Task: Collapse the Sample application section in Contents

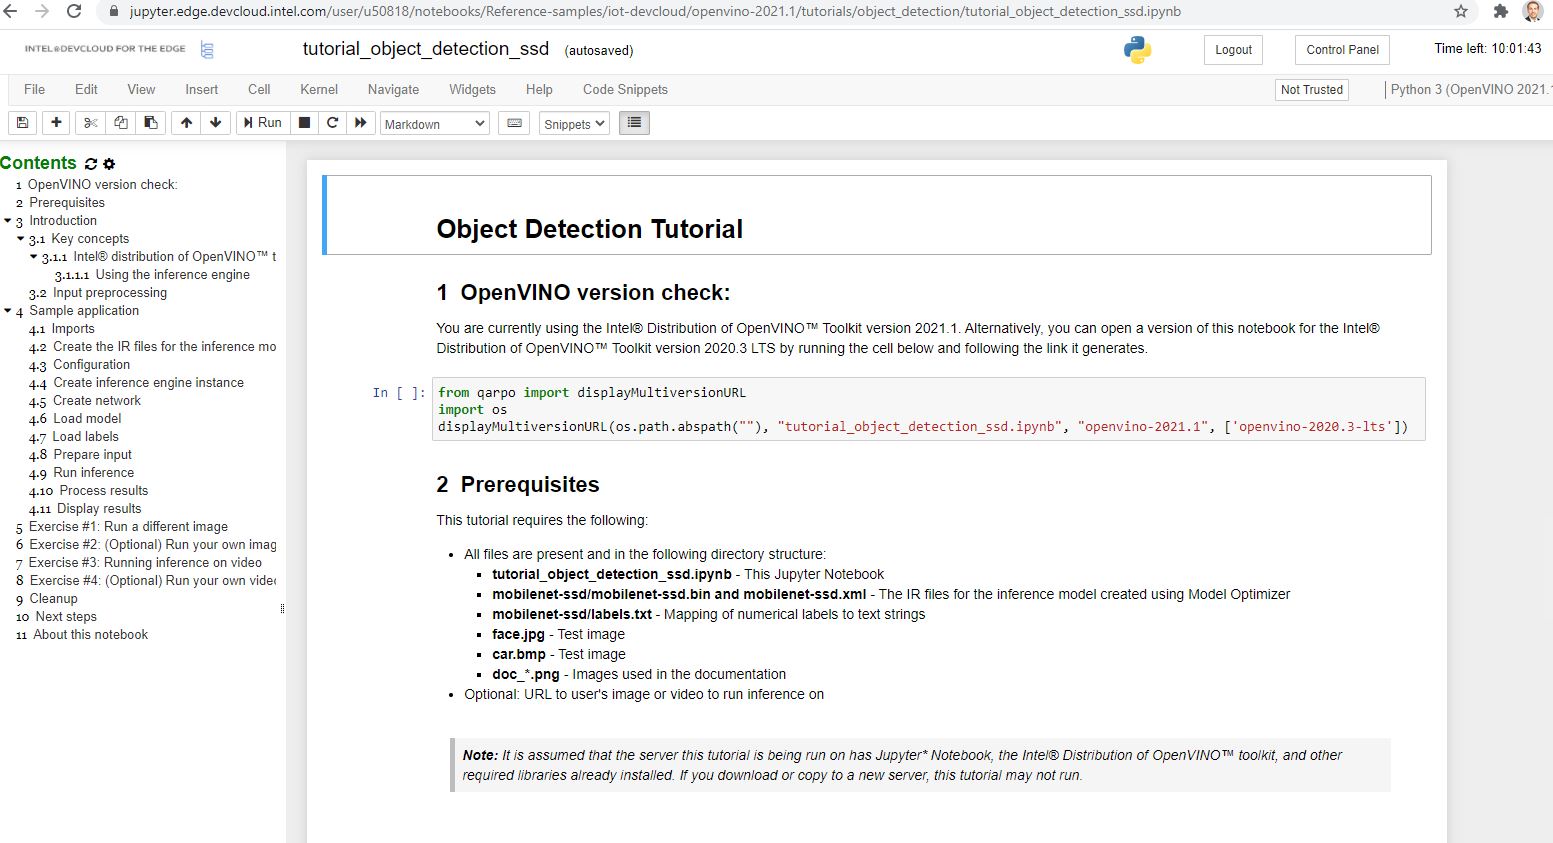Action: coord(8,311)
